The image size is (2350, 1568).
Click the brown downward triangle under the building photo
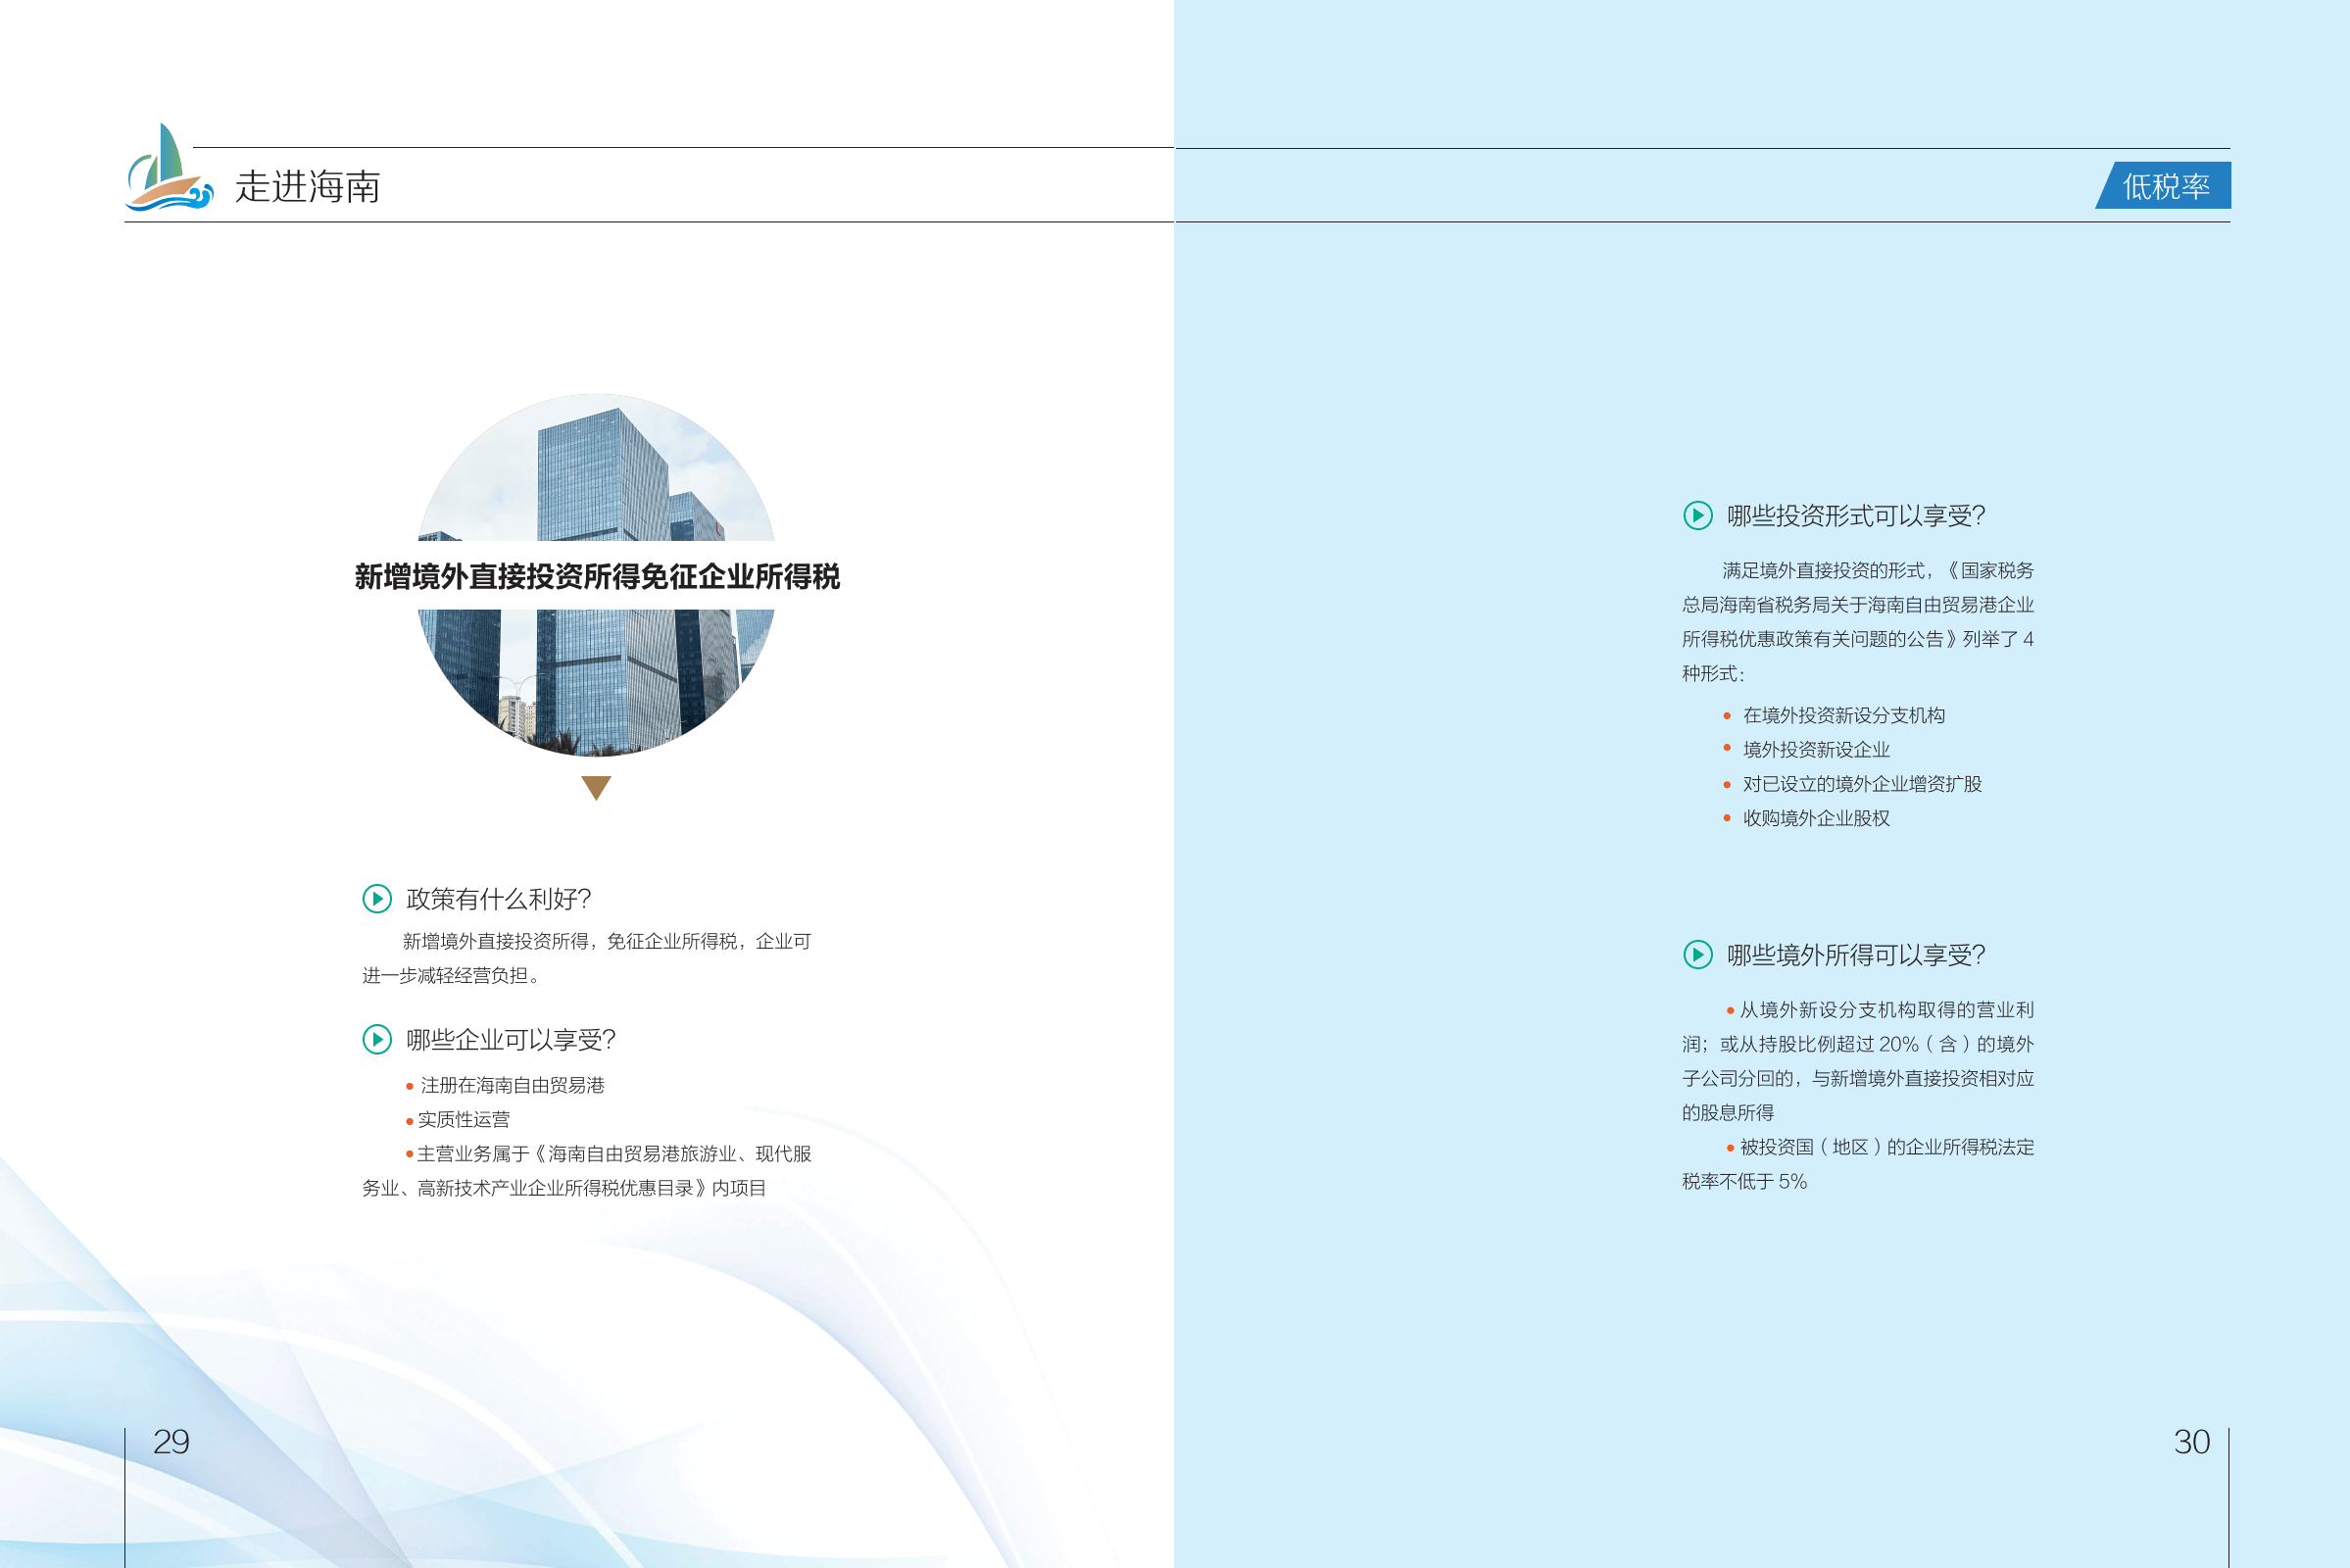coord(596,788)
